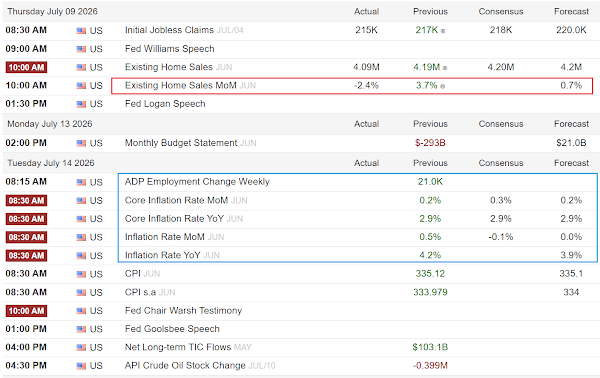Click the revision icon next to 4.19M previous

coord(445,68)
